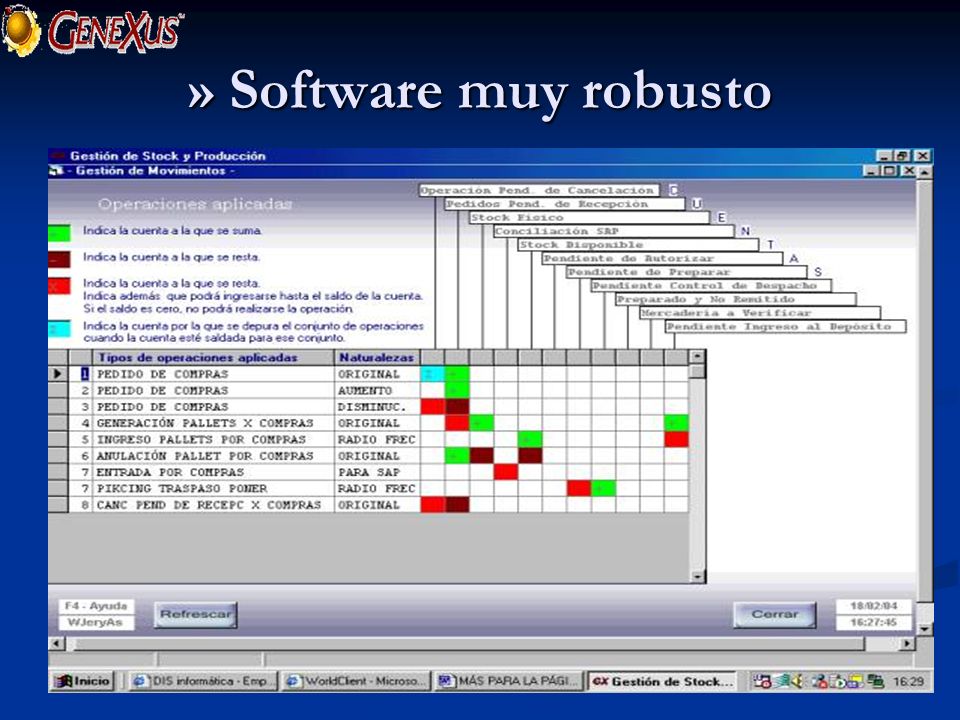Click the cyan cell in the PEDIDO DE COMPRAS ORIGINAL row
Screen dimensions: 960x720
point(433,373)
